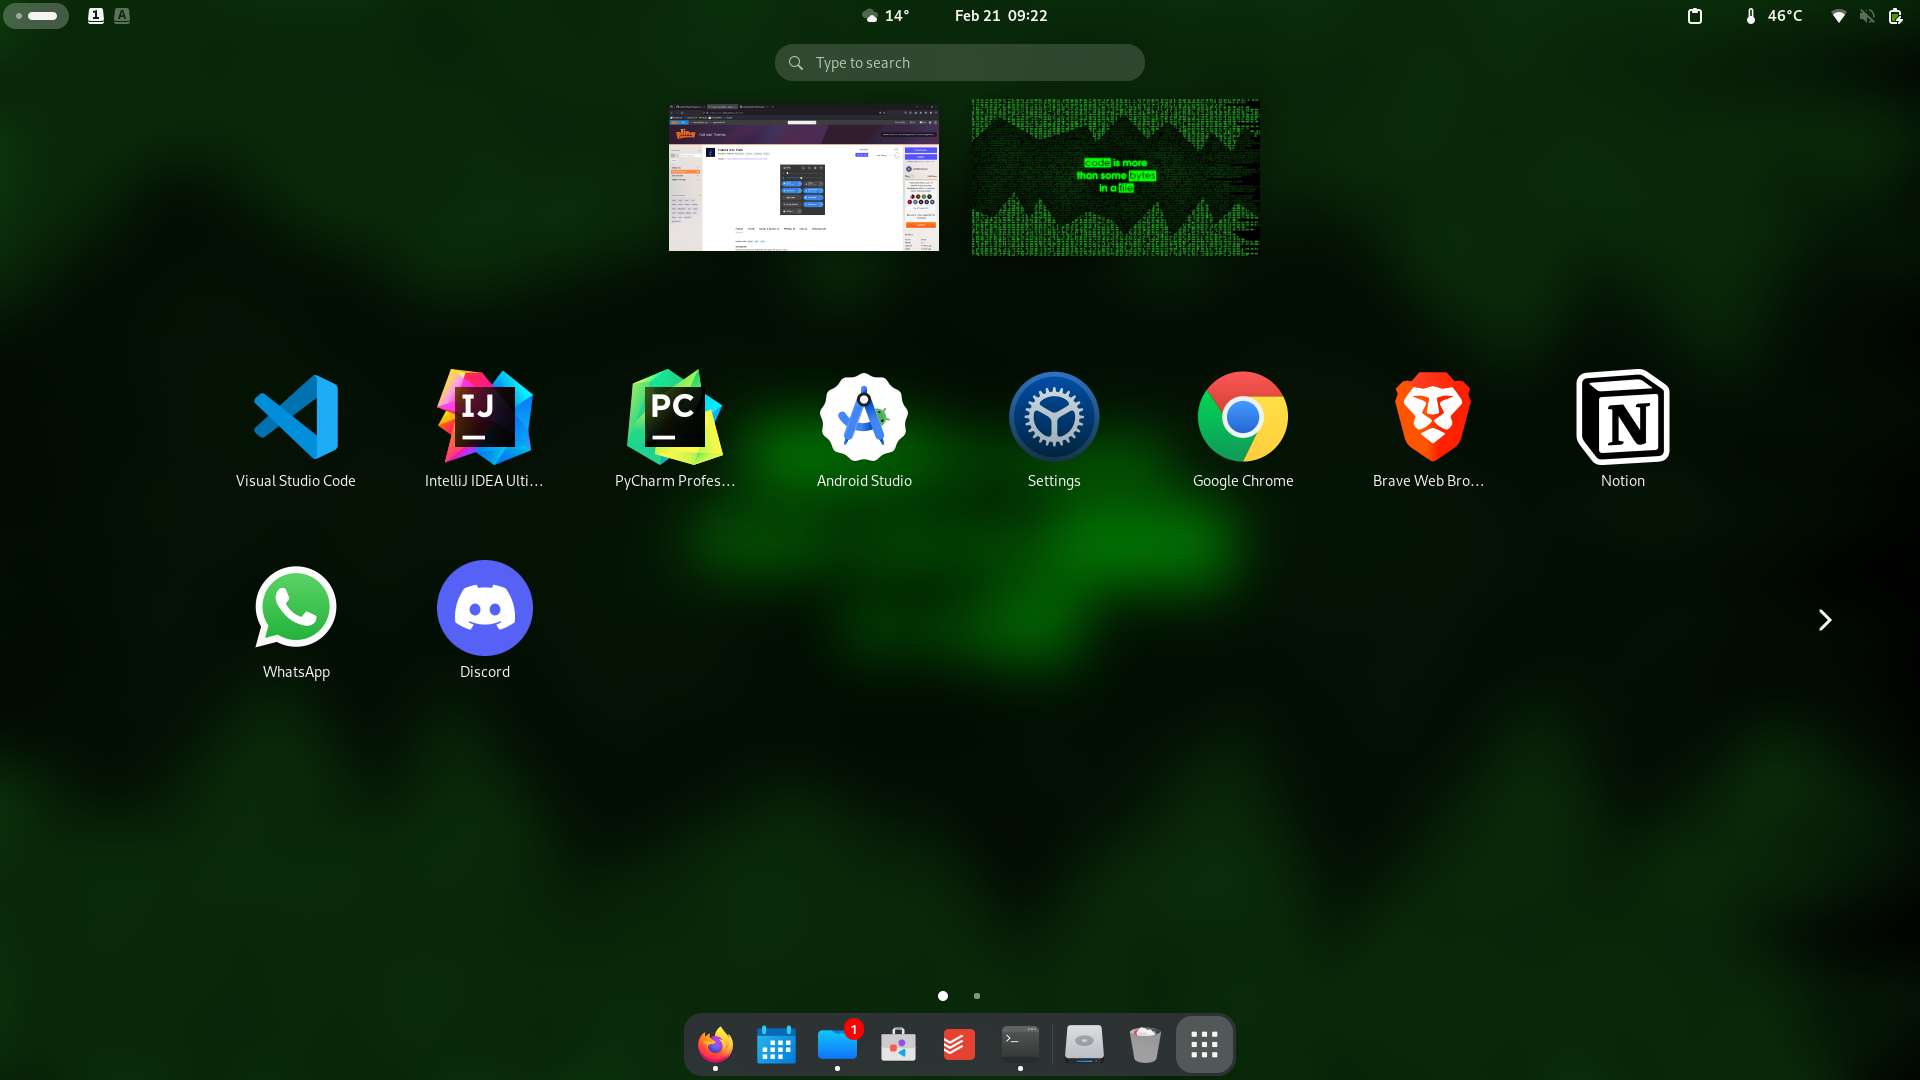Open Firefox from the dock

pos(715,1045)
